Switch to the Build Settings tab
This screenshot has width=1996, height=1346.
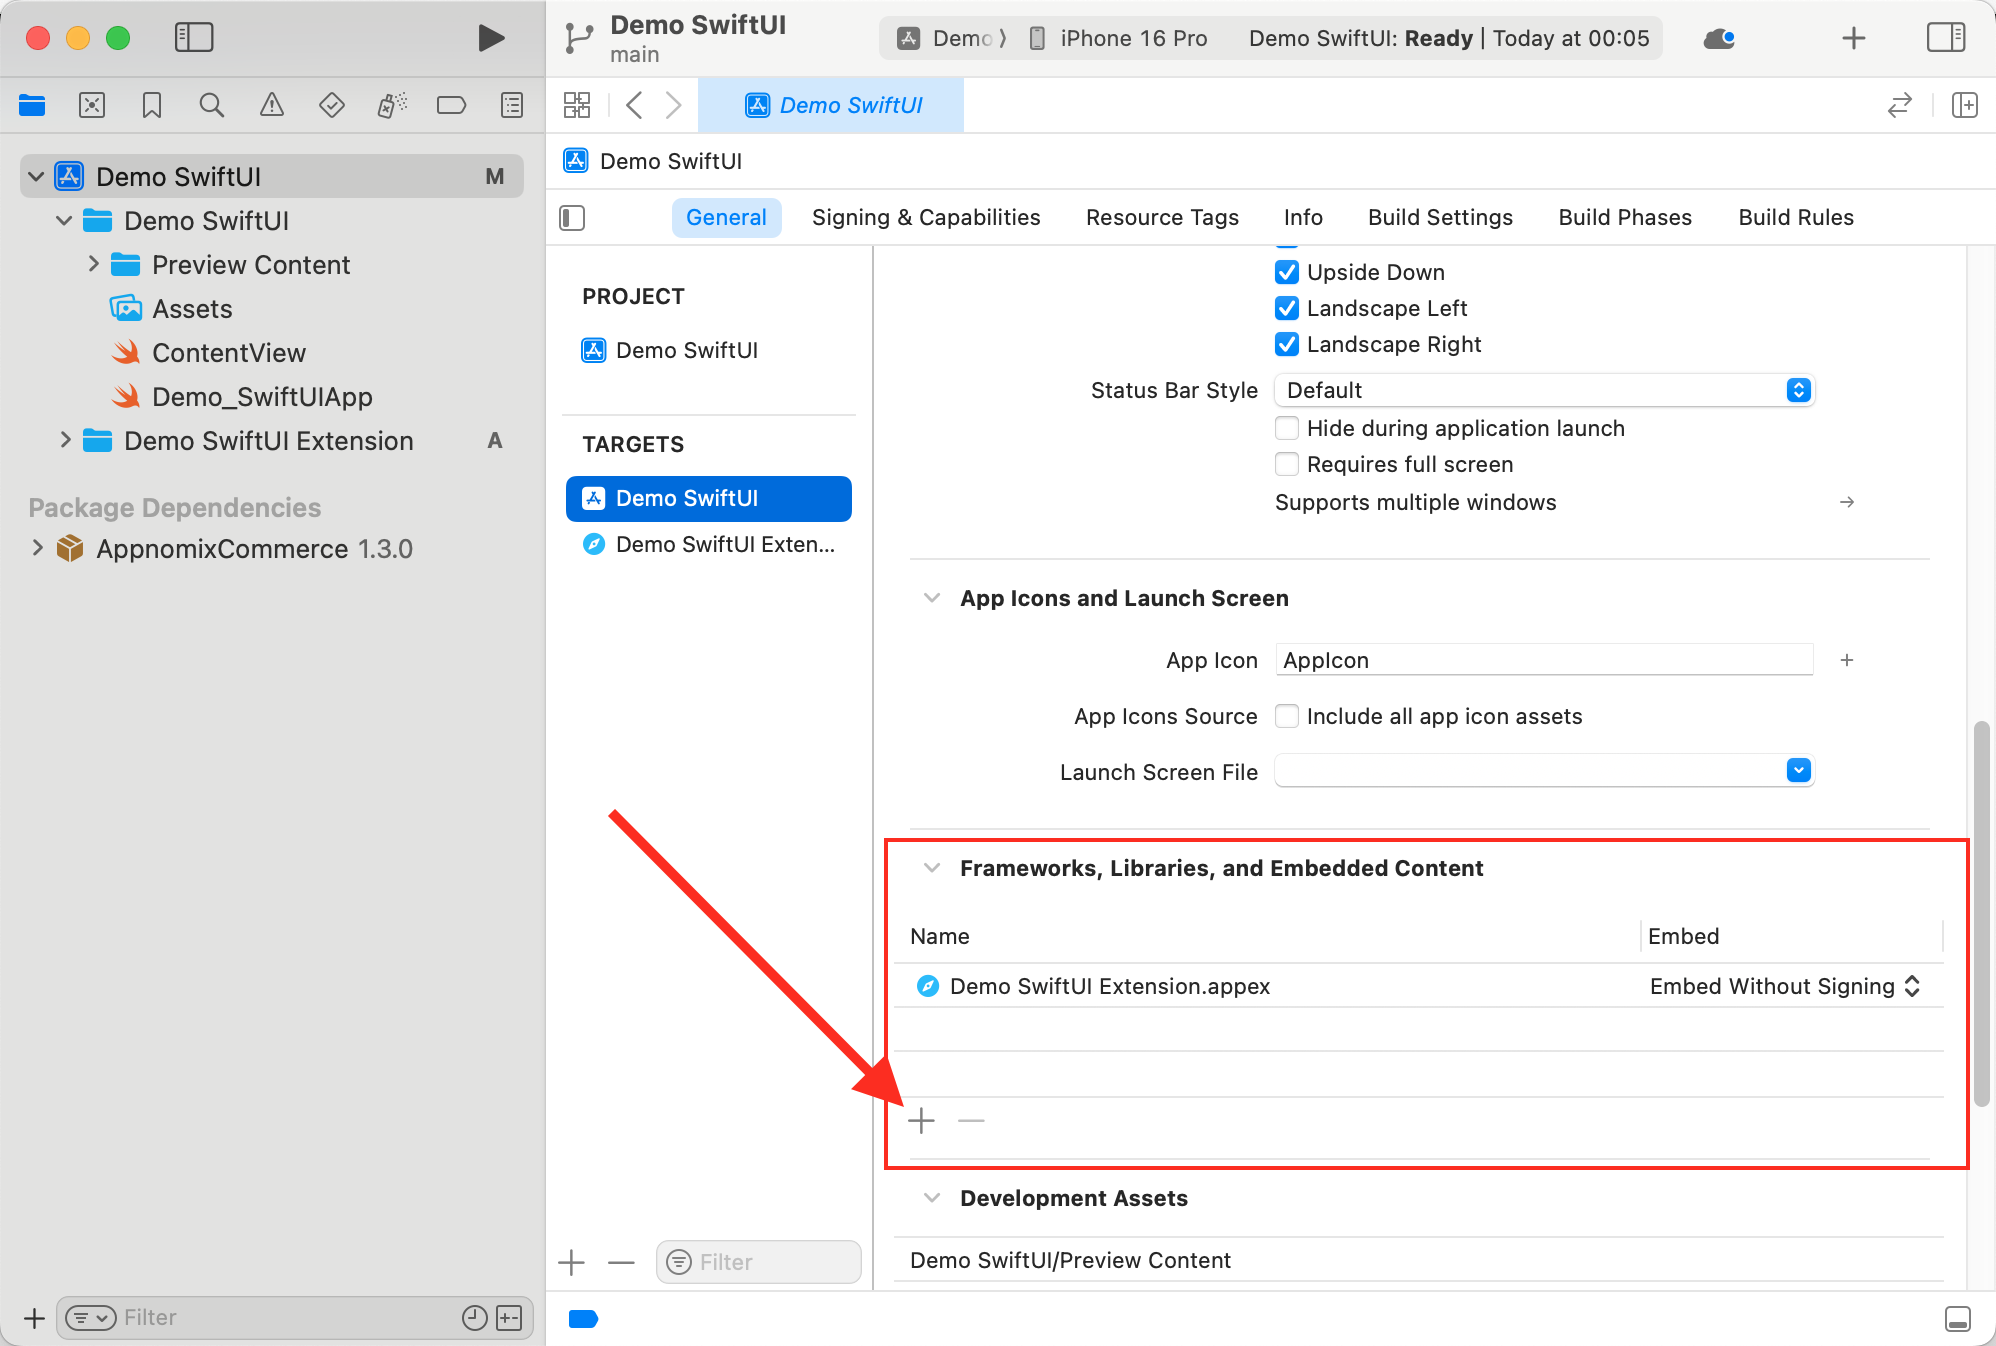pos(1440,217)
